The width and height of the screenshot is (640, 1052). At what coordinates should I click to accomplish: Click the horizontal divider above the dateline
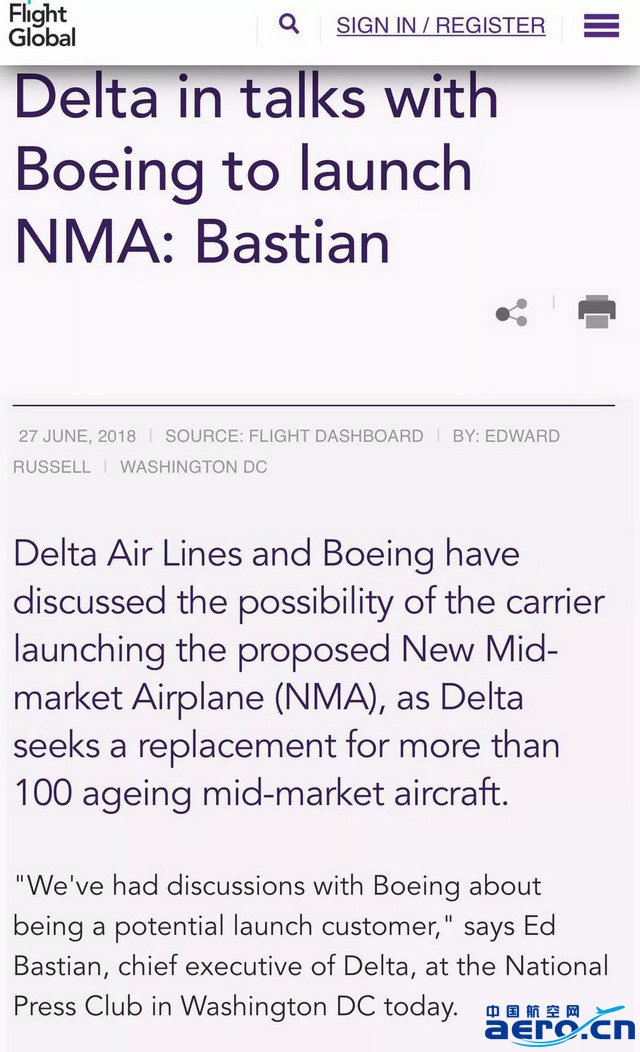(x=313, y=405)
